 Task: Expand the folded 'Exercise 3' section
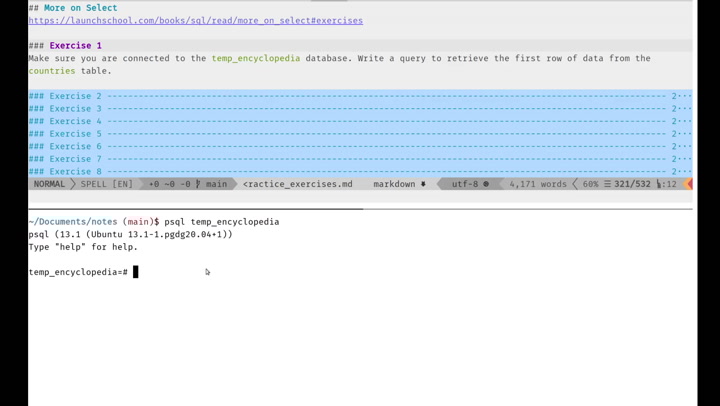click(x=360, y=109)
